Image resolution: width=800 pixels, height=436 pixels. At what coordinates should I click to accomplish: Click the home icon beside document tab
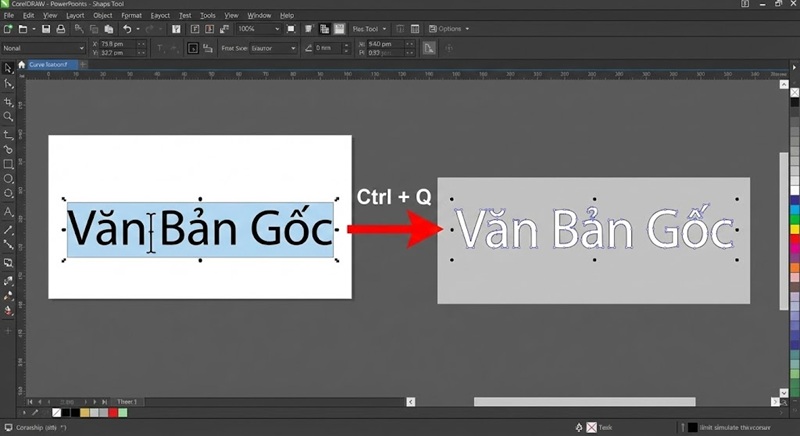[x=21, y=65]
